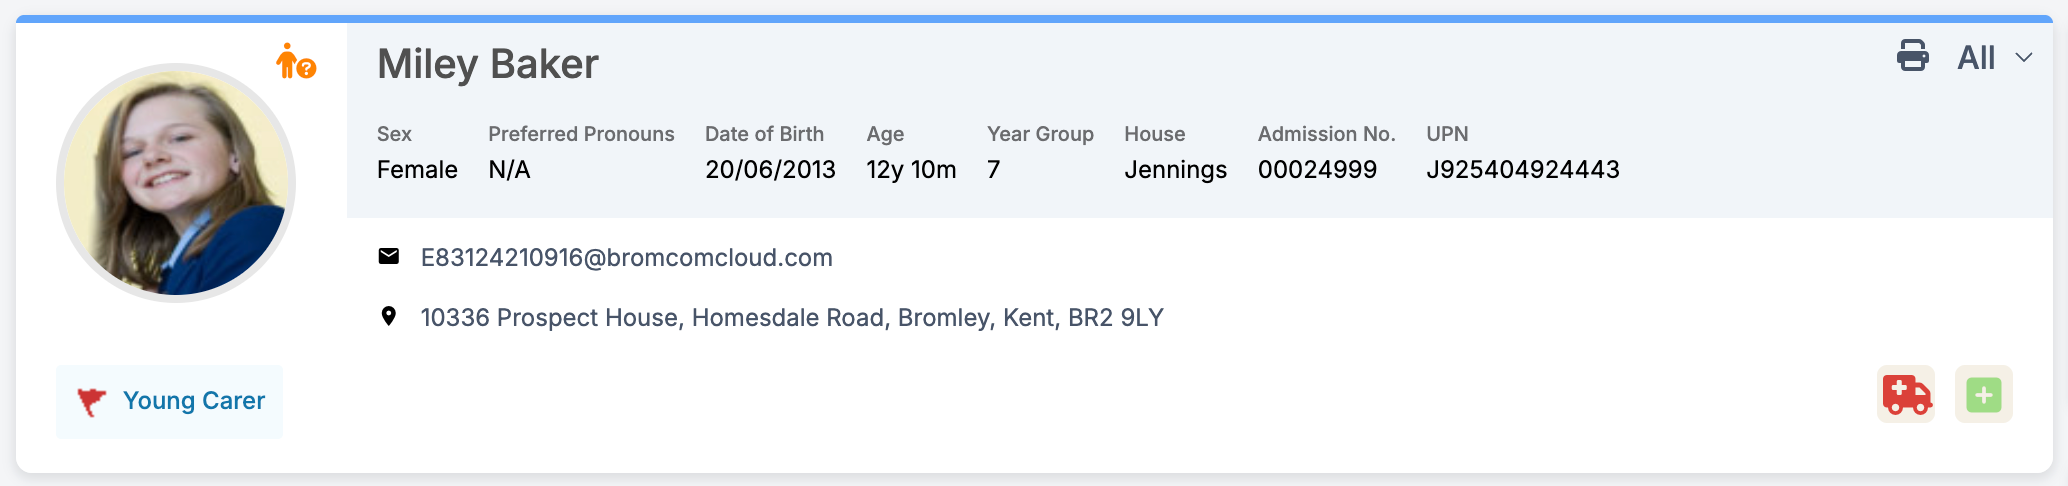
Task: Expand the All dropdown chevron
Action: (x=2024, y=58)
